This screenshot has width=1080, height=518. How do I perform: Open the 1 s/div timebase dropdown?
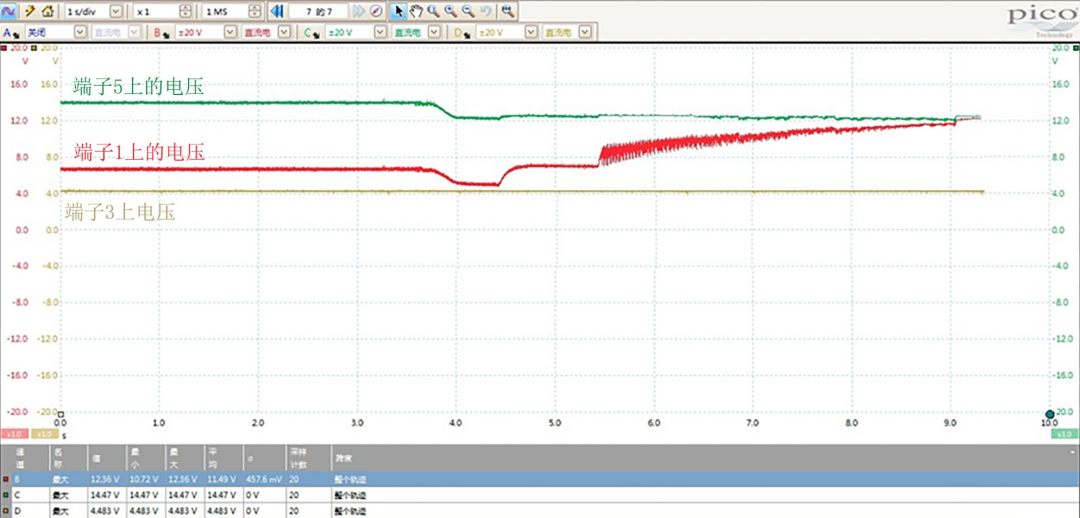pyautogui.click(x=116, y=12)
